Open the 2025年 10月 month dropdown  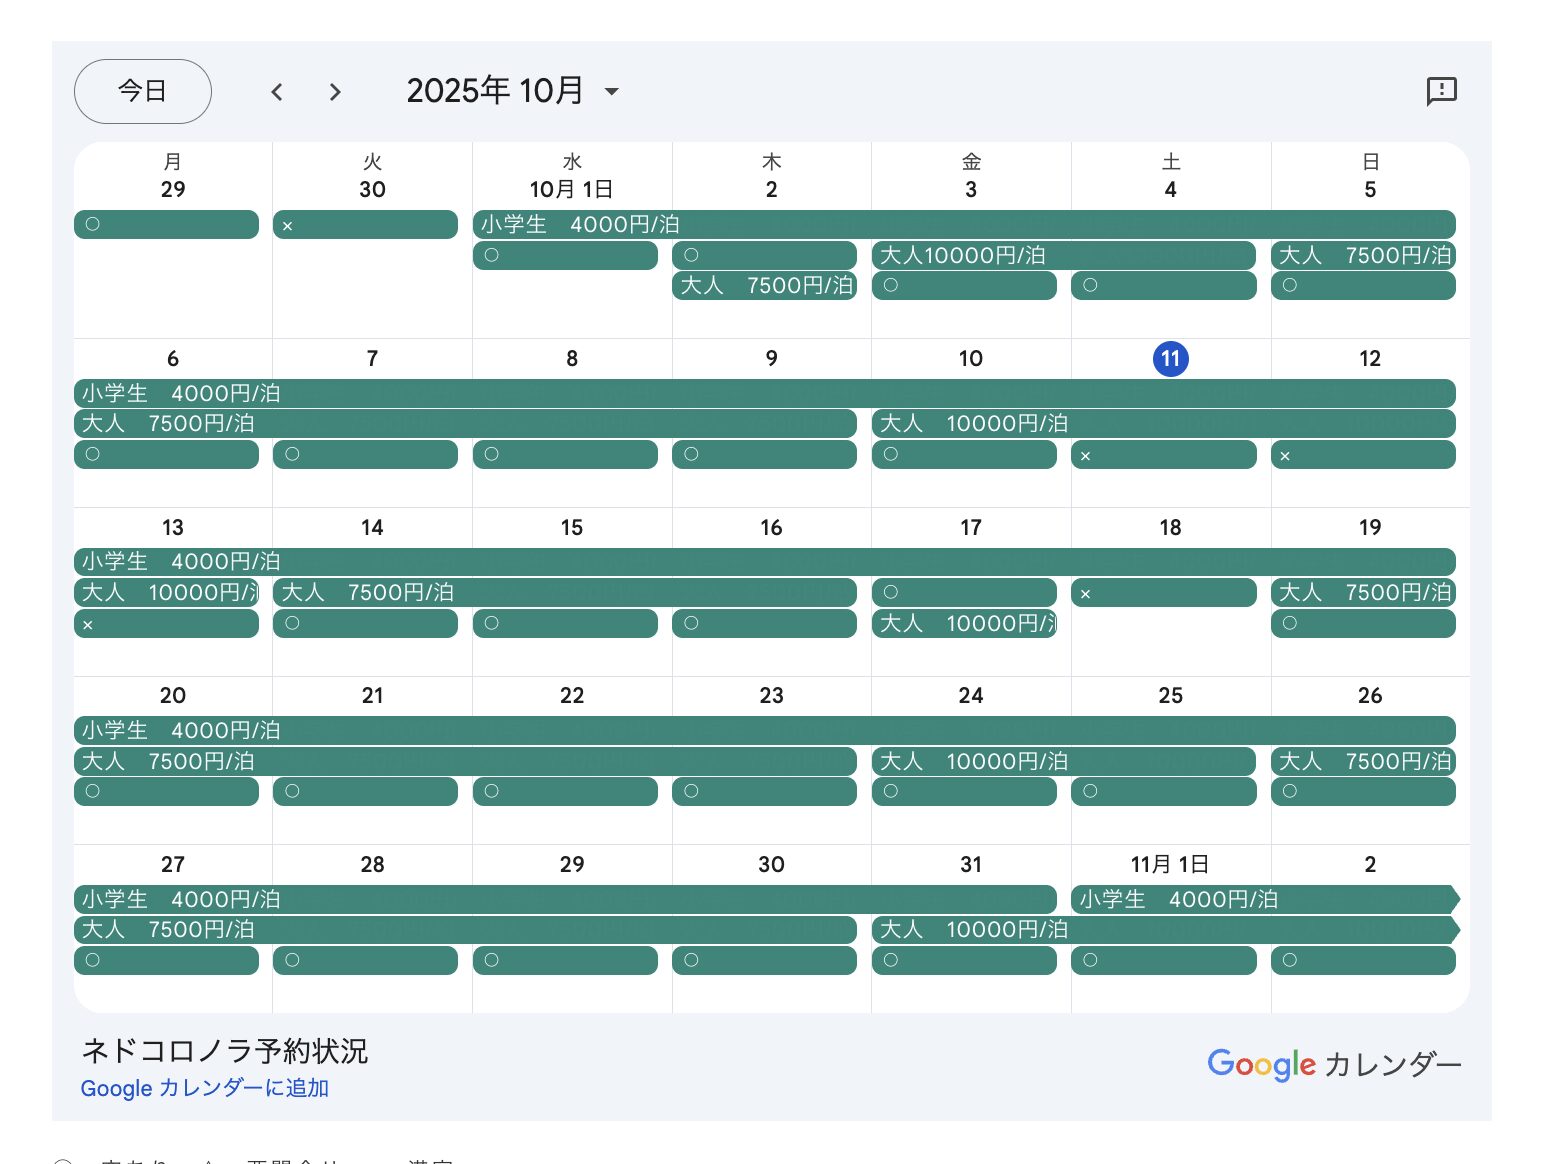(x=495, y=91)
